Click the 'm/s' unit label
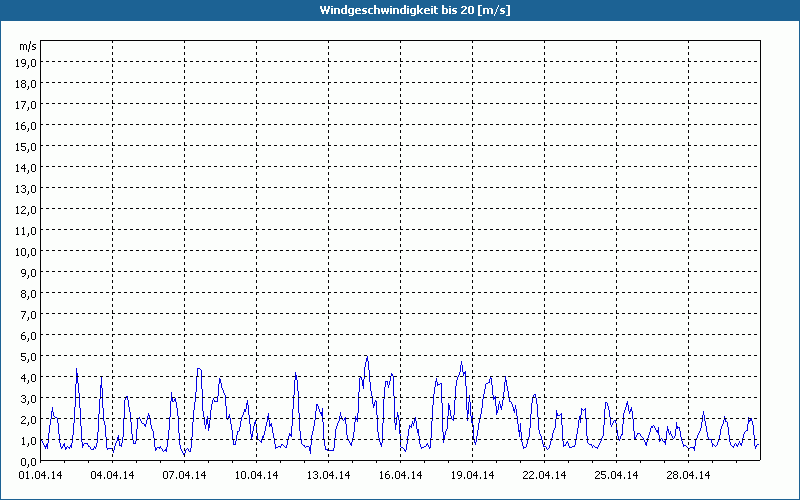800x500 pixels. [28, 46]
